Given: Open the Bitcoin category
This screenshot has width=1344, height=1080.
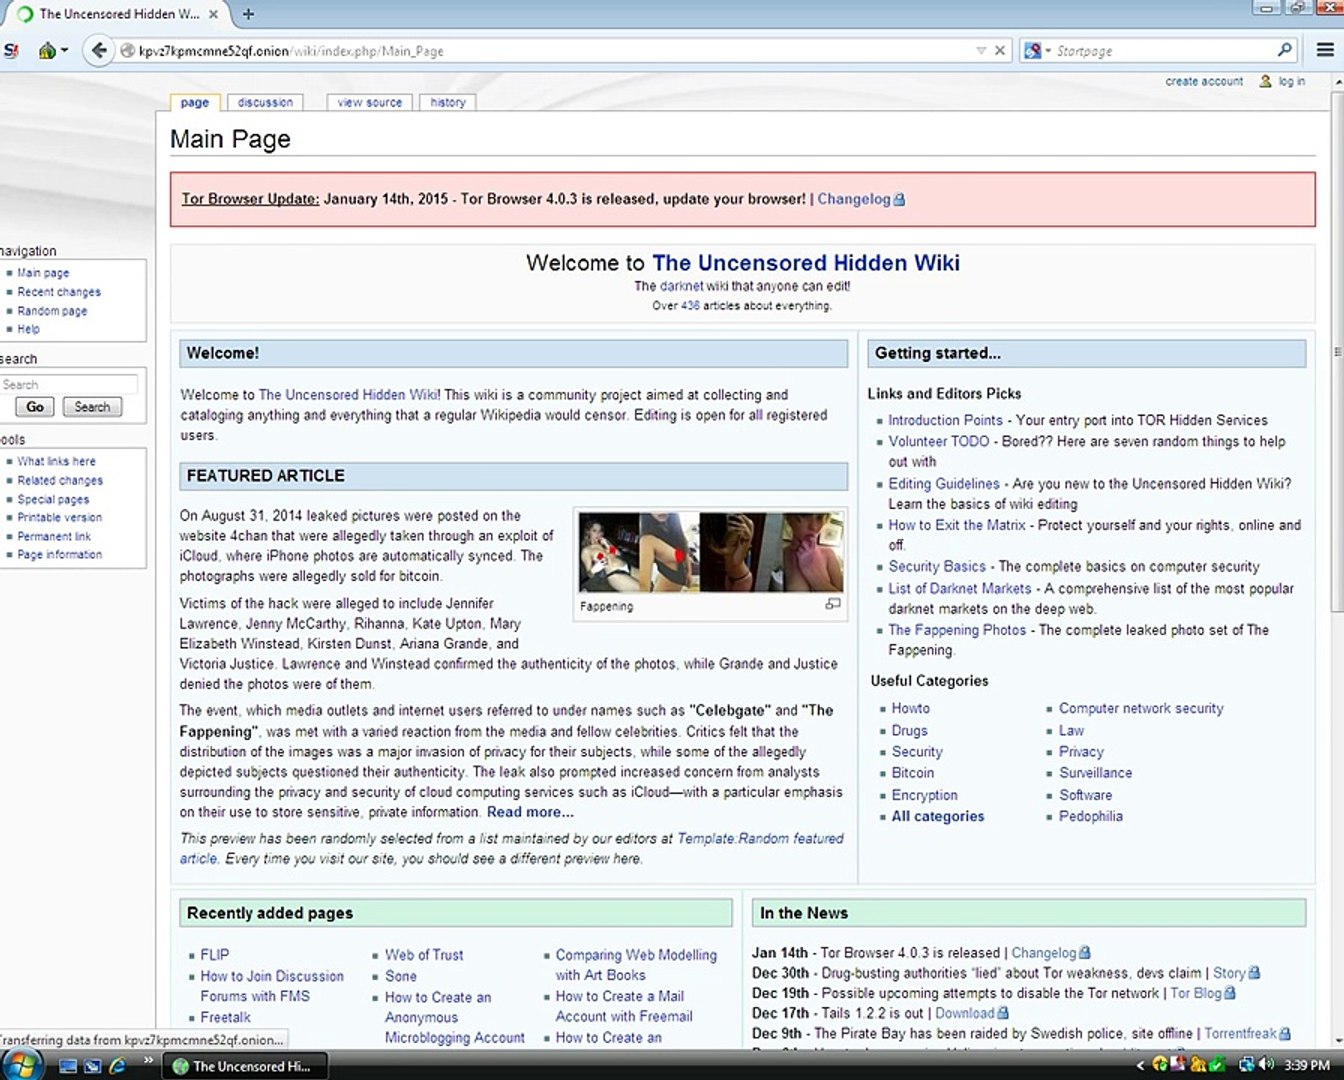Looking at the screenshot, I should pos(912,773).
